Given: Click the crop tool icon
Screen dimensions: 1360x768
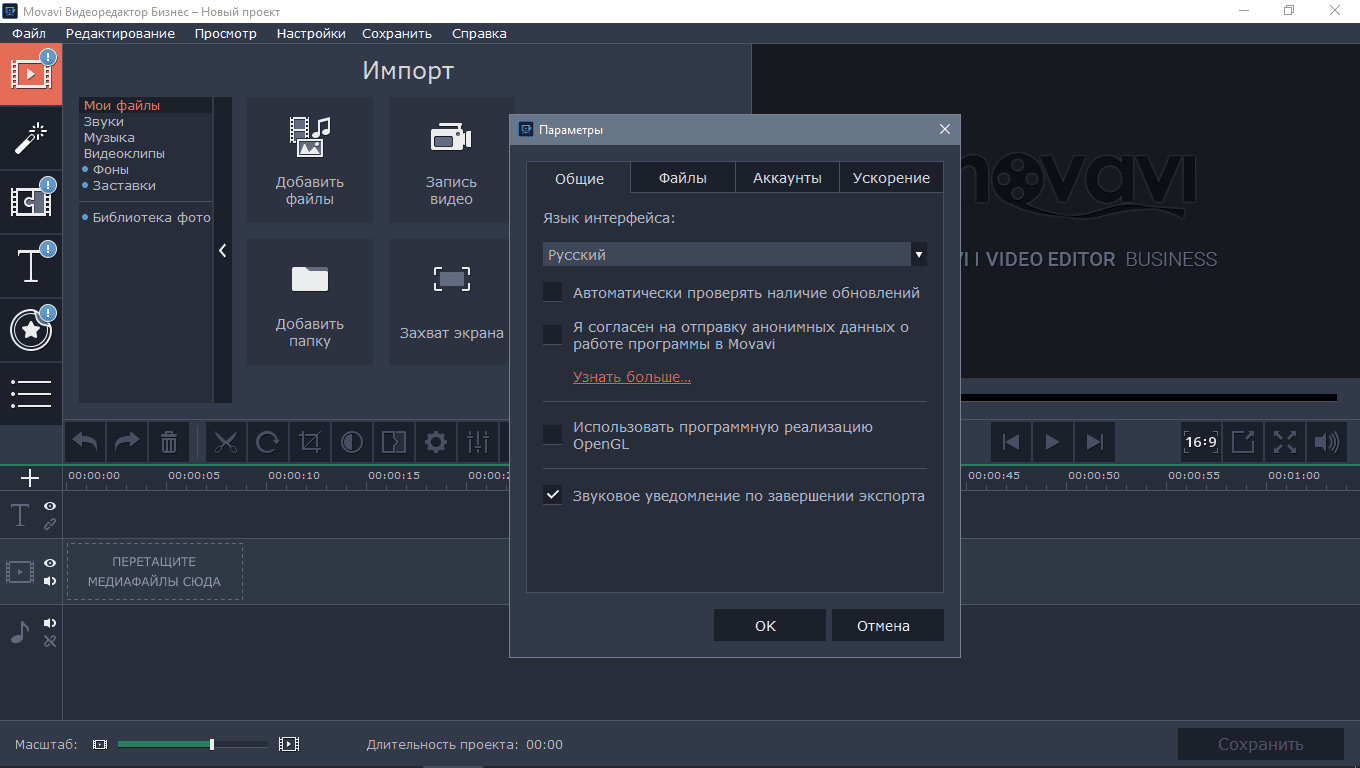Looking at the screenshot, I should pyautogui.click(x=310, y=442).
